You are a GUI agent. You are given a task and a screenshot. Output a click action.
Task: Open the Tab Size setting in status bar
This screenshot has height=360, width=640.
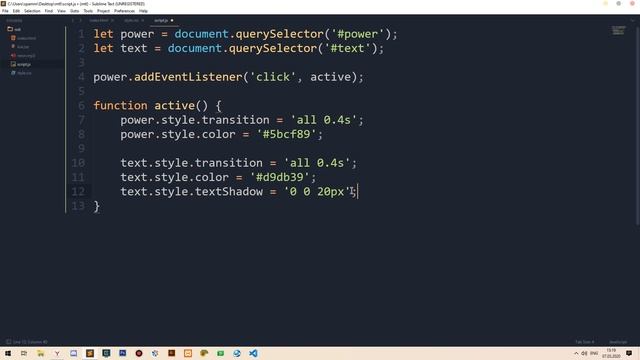click(584, 342)
